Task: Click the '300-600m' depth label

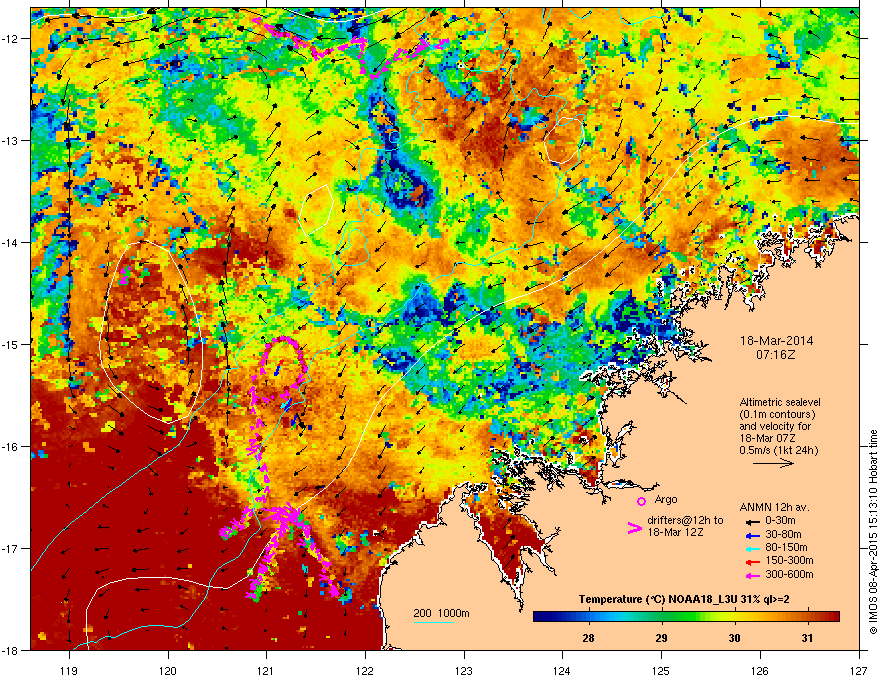Action: [x=789, y=574]
